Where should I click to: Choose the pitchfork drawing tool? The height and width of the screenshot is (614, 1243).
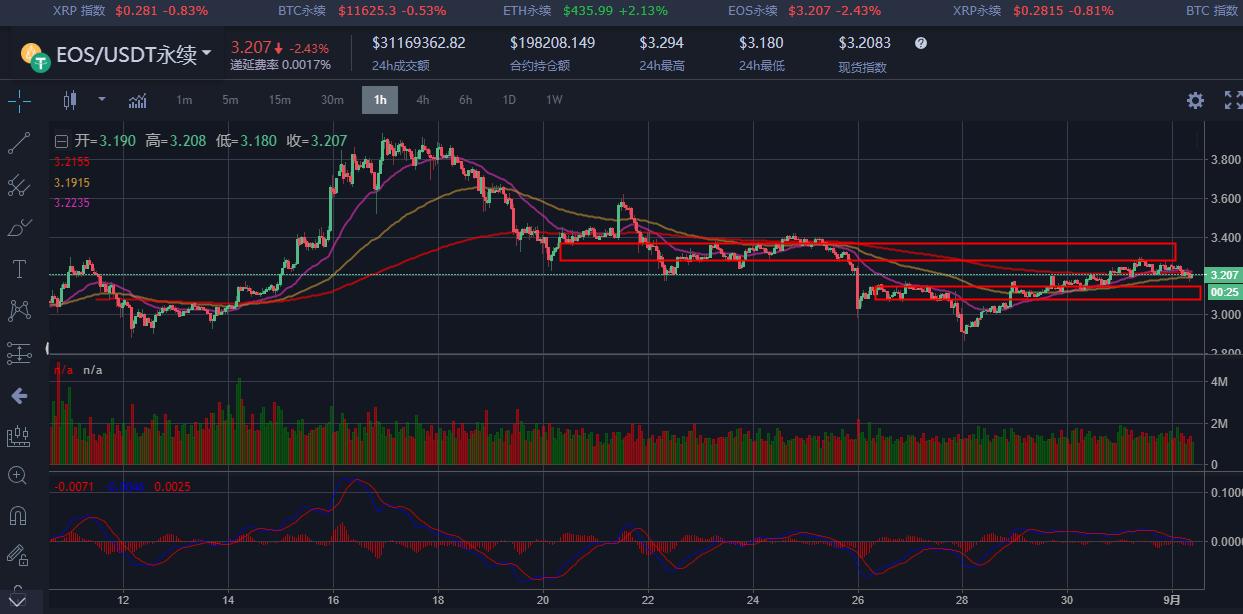click(19, 185)
